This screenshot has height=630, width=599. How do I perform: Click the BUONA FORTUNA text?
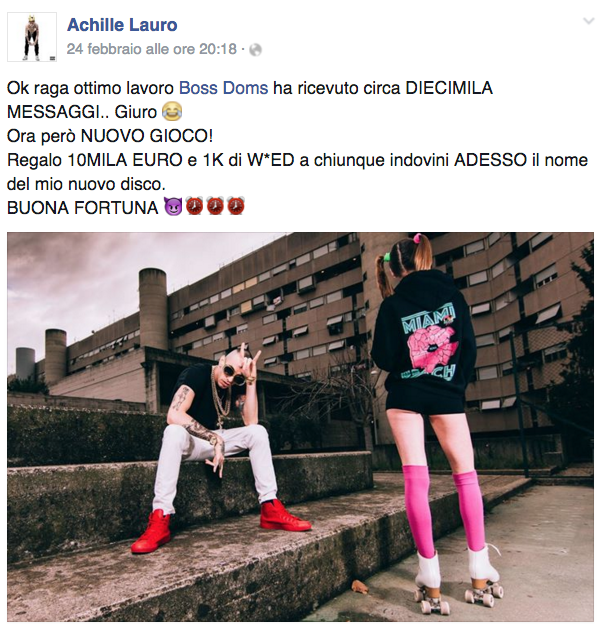[82, 208]
